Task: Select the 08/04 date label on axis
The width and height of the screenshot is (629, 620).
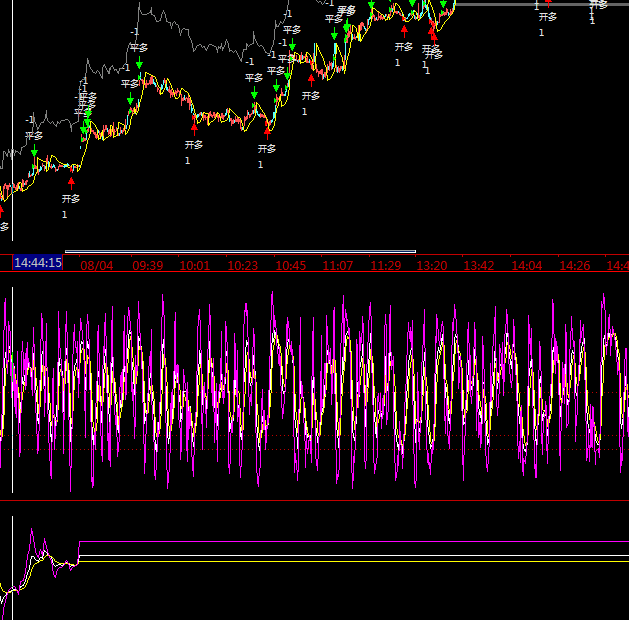Action: pos(97,266)
